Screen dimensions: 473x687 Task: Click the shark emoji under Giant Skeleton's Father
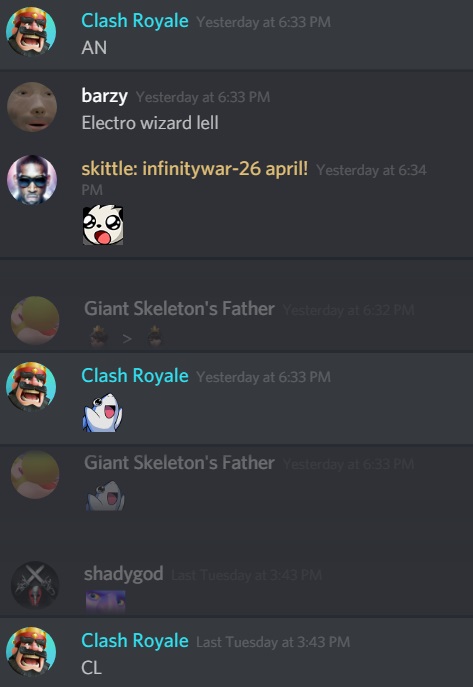click(105, 496)
